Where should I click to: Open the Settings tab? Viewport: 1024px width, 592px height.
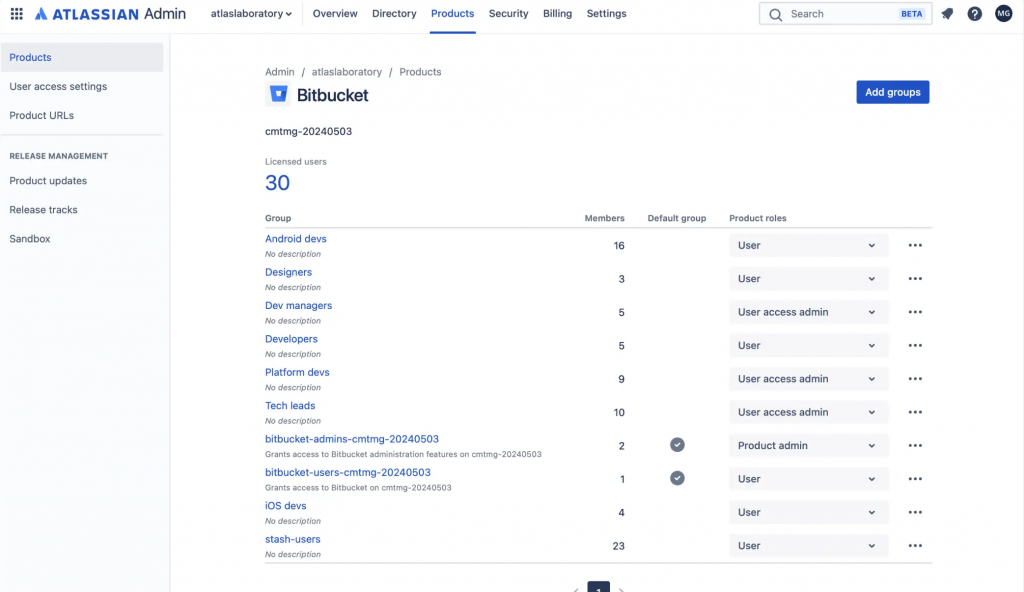click(606, 14)
